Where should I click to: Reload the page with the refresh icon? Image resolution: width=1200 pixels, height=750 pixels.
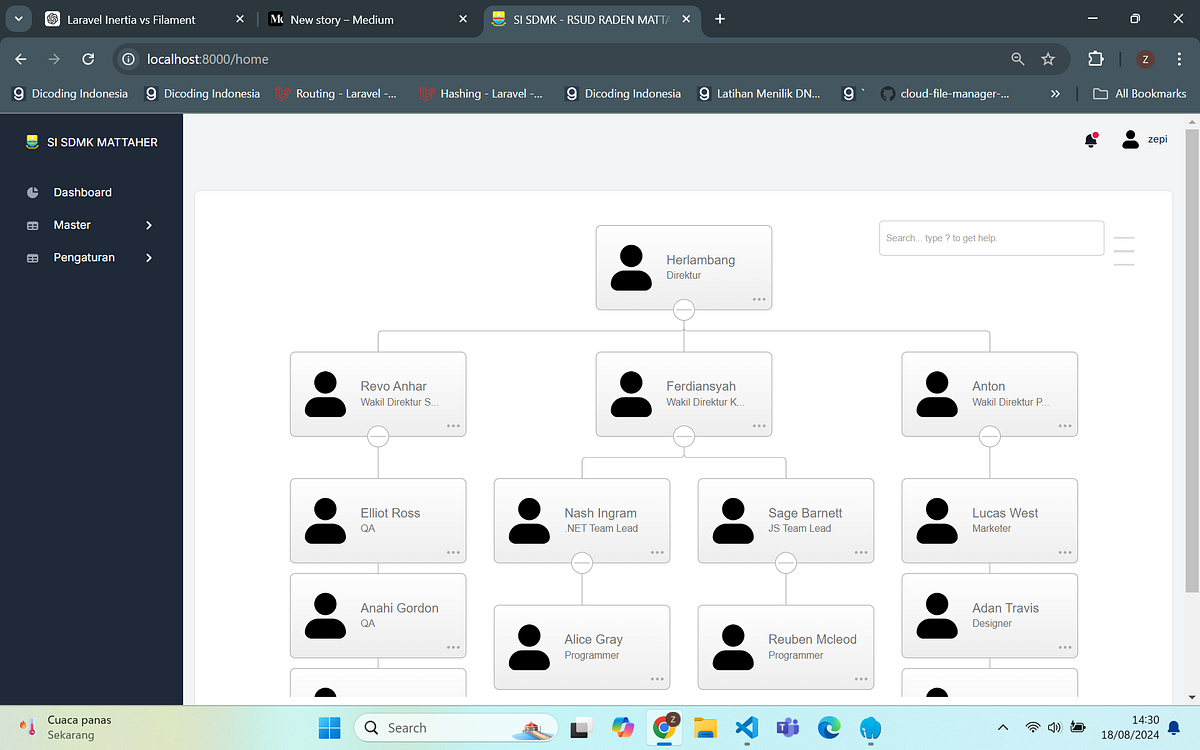tap(88, 59)
